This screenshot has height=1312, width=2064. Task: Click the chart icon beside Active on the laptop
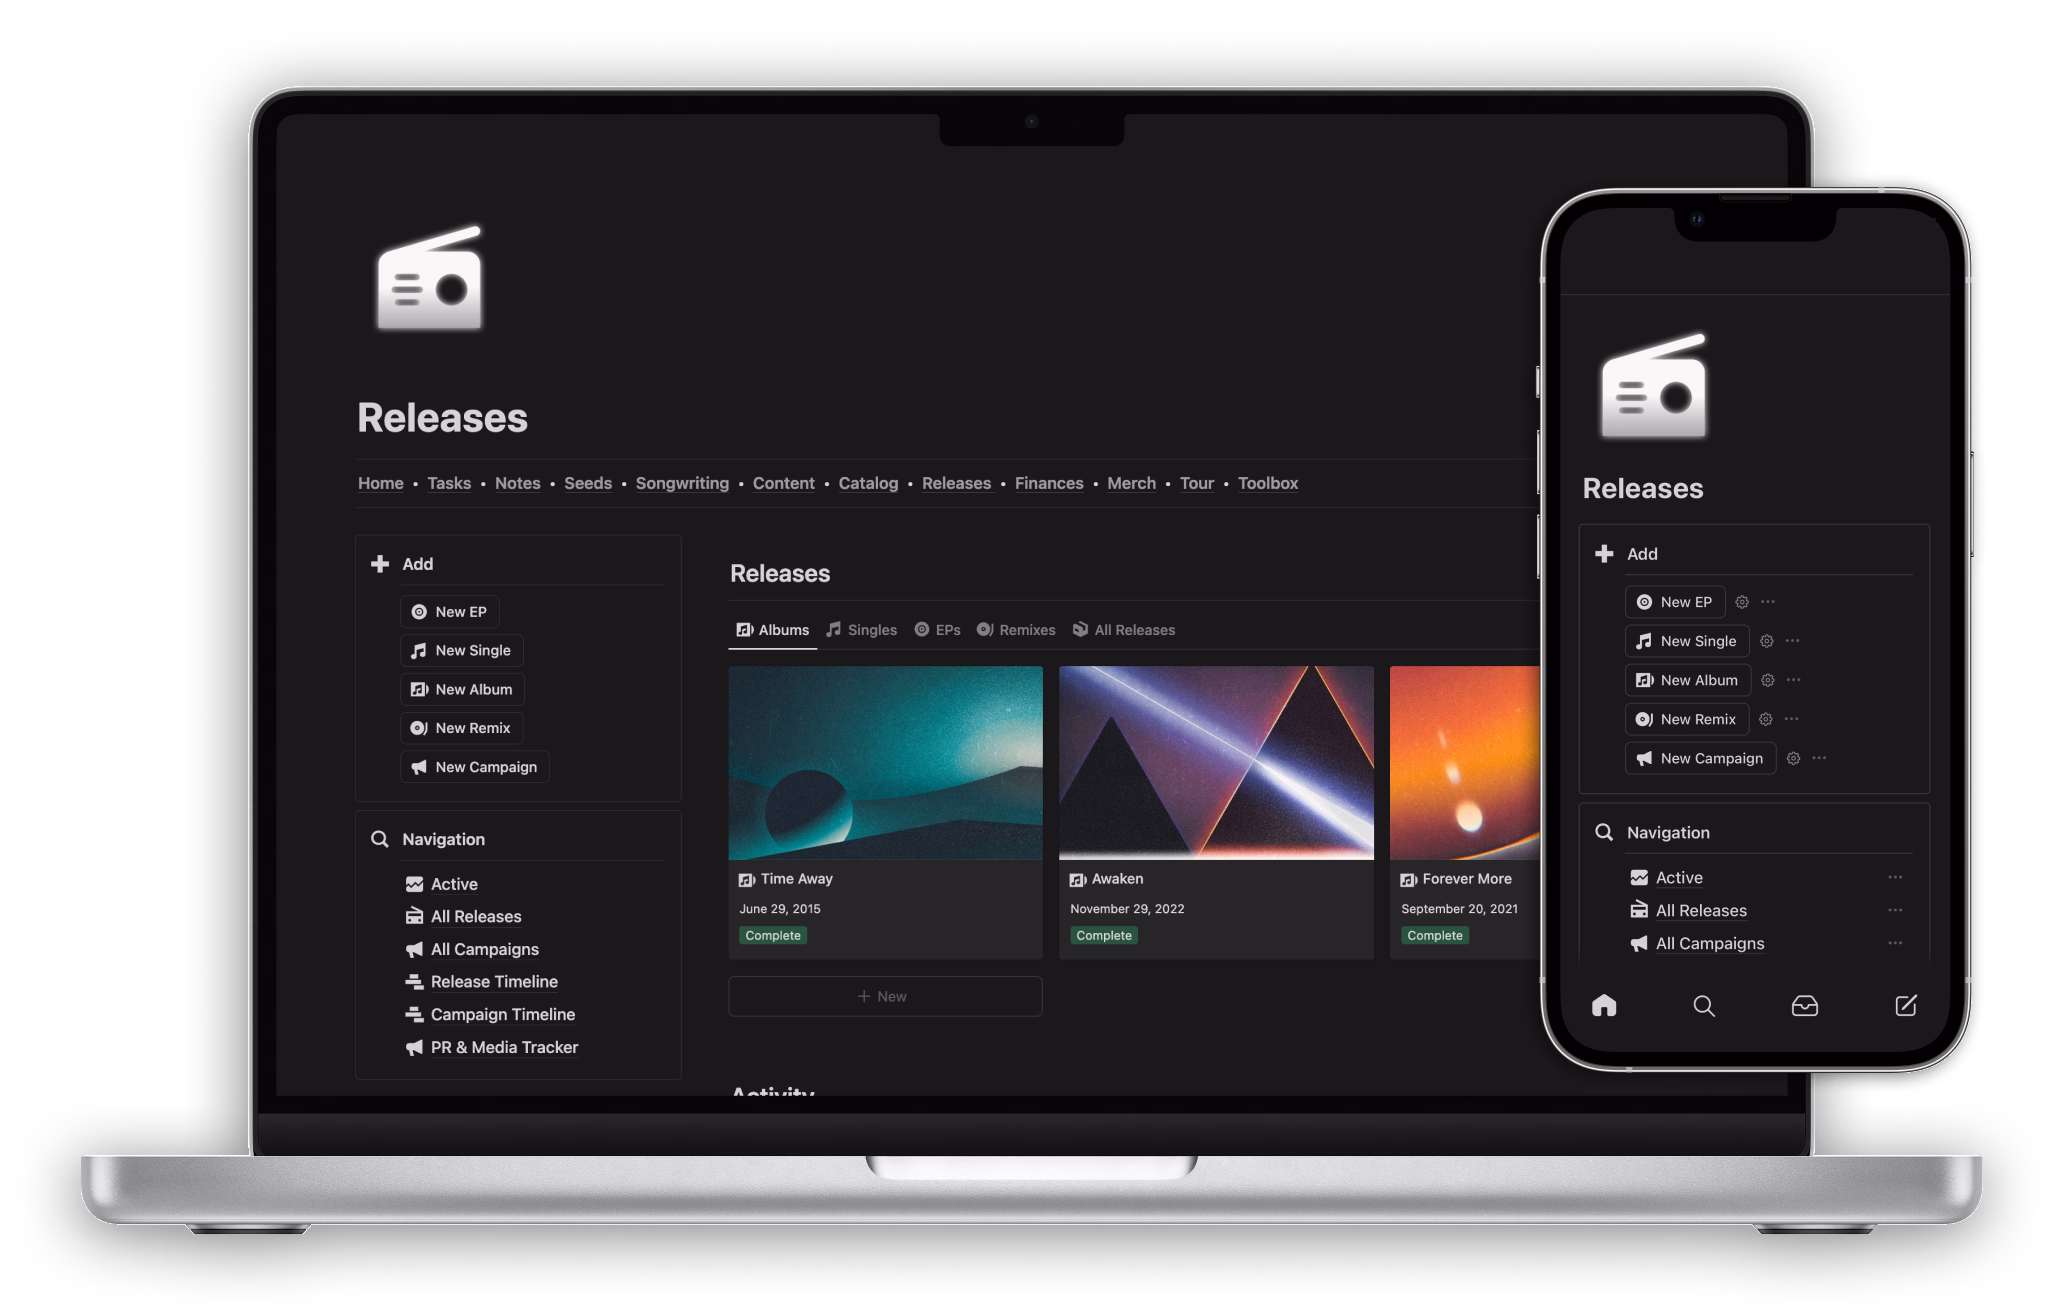point(414,884)
